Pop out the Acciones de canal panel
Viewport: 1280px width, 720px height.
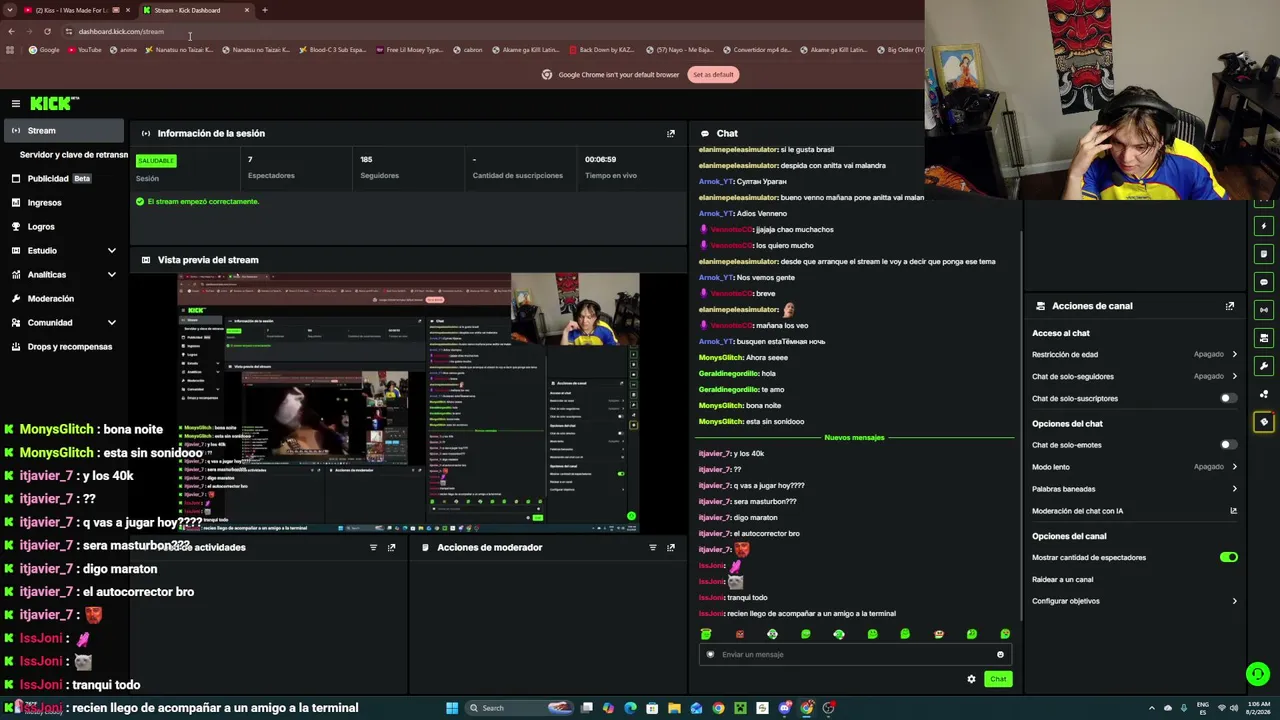tap(1230, 306)
